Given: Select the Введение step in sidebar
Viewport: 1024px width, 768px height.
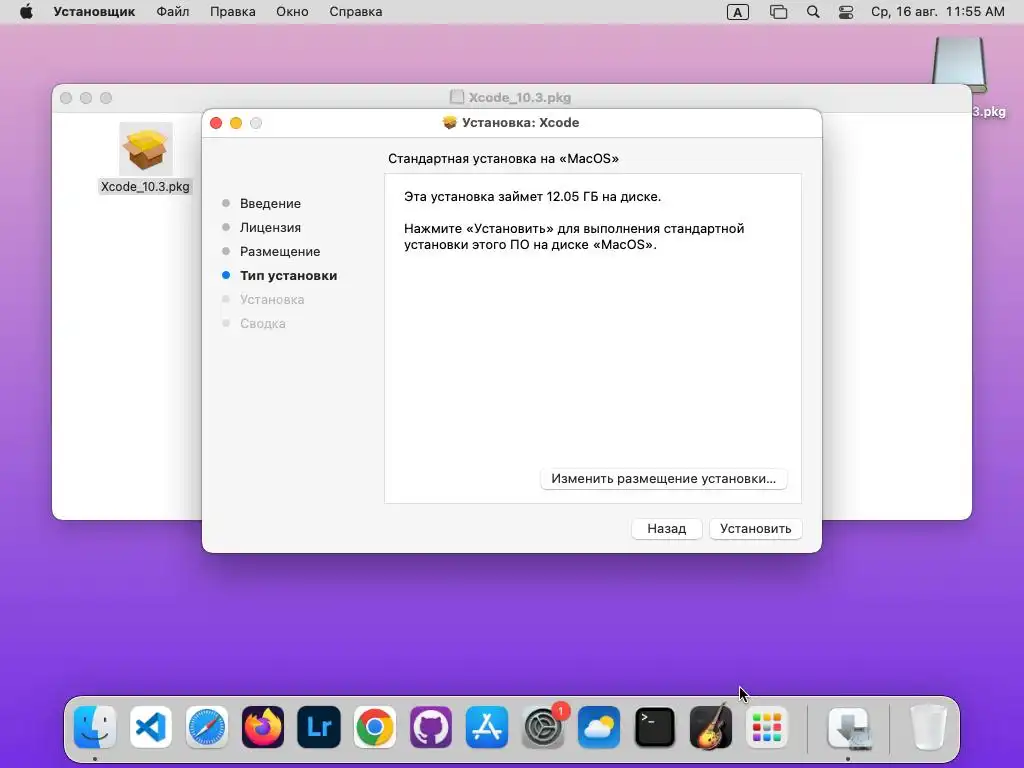Looking at the screenshot, I should [270, 203].
